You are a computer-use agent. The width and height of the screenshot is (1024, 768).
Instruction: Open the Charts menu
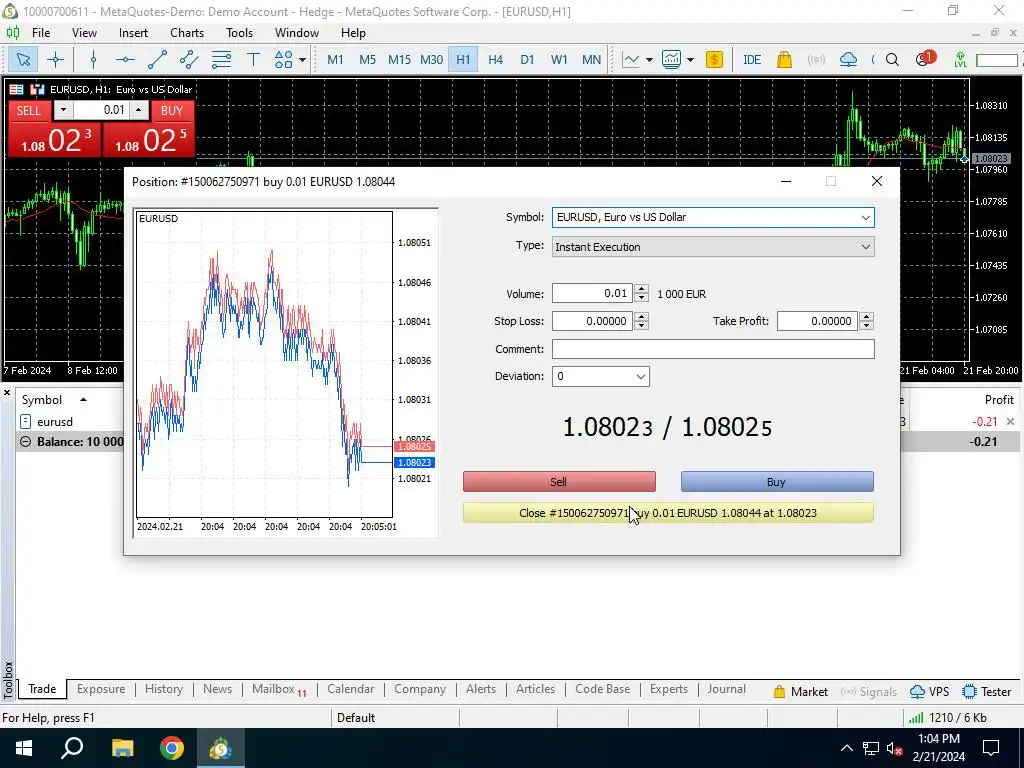coord(187,33)
